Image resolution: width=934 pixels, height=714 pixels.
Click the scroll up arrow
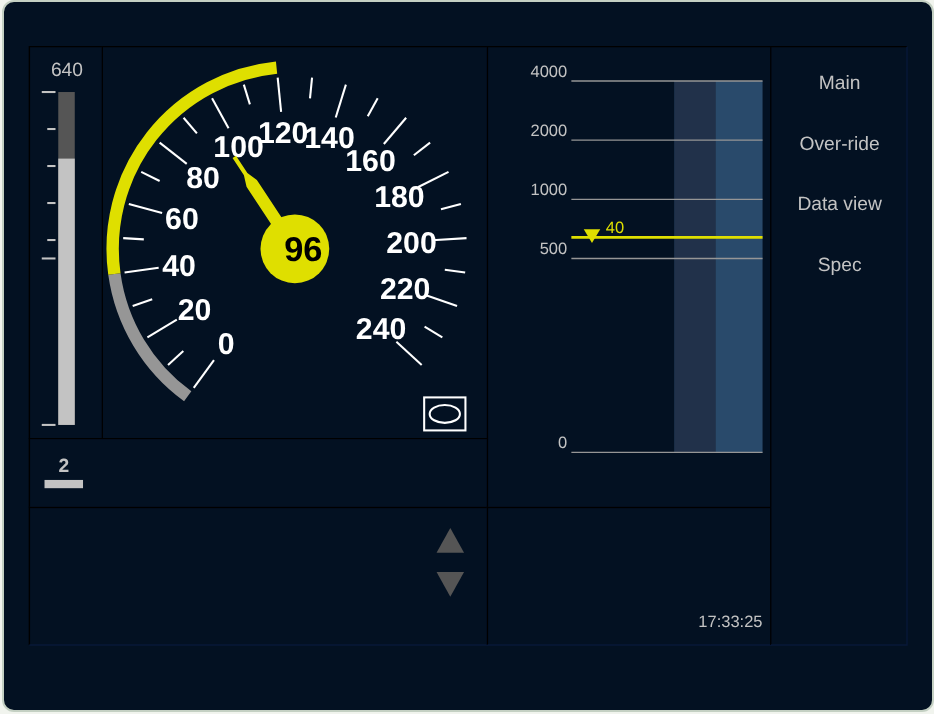[x=450, y=541]
